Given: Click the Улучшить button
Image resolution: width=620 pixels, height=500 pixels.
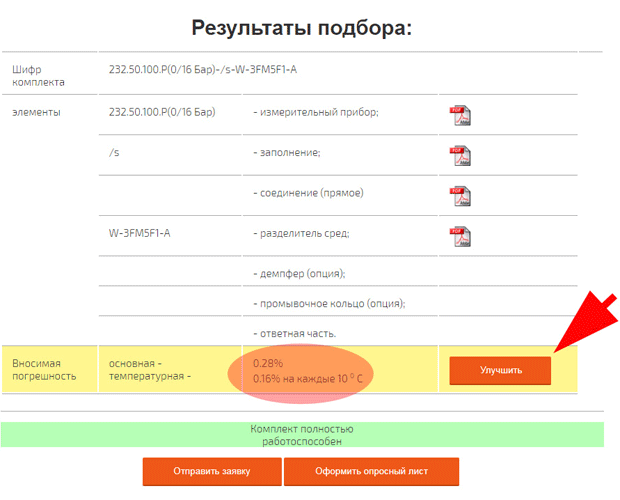Looking at the screenshot, I should (500, 370).
